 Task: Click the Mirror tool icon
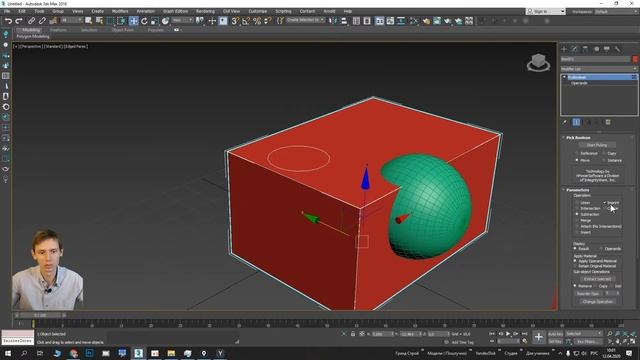click(x=333, y=21)
